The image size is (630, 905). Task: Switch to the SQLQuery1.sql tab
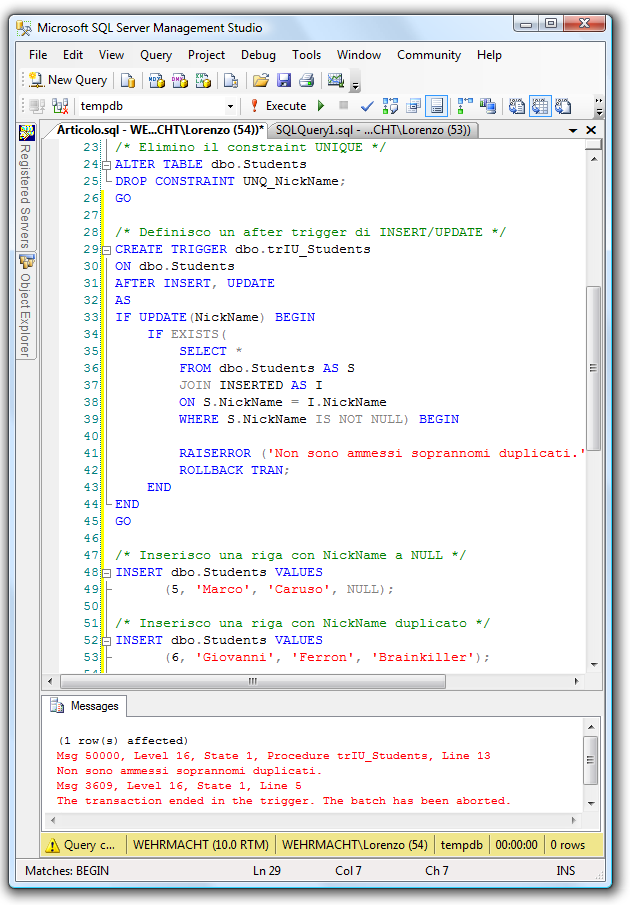[x=373, y=130]
